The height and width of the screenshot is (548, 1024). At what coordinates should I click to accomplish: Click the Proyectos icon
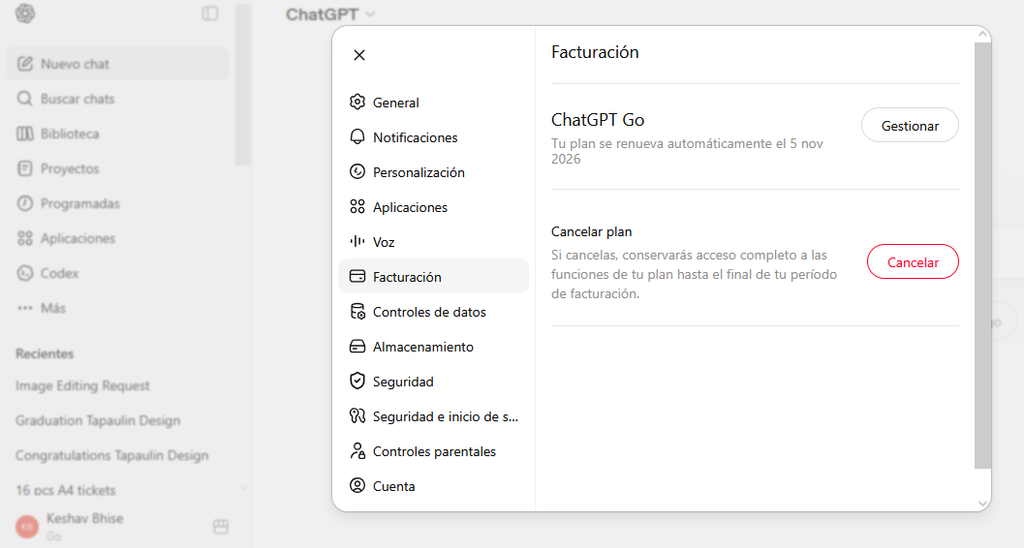(x=25, y=169)
